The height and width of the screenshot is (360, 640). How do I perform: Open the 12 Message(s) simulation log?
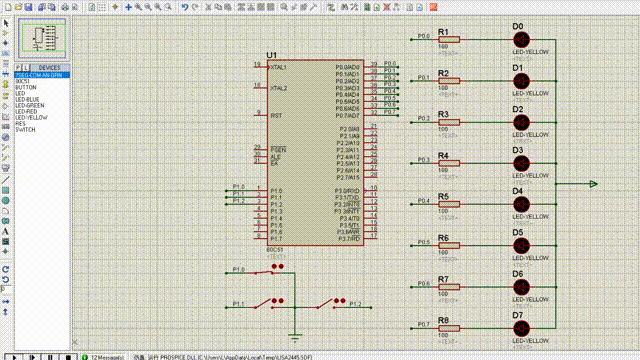tap(103, 357)
